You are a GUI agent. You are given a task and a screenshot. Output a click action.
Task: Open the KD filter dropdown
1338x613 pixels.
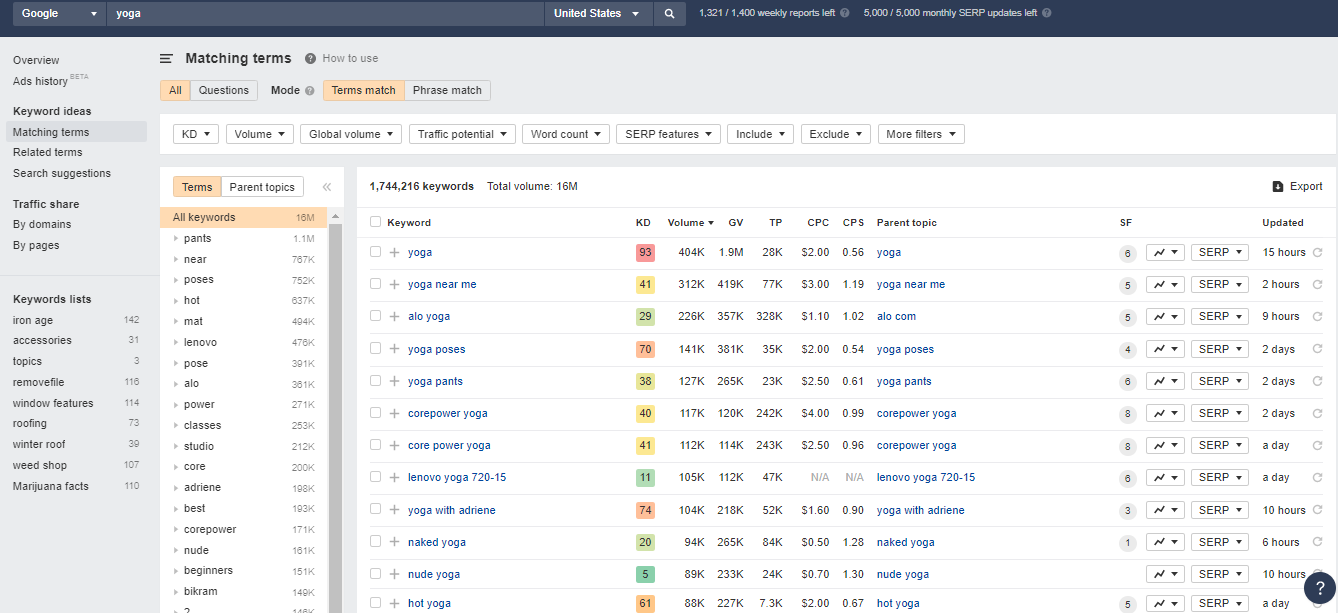(195, 133)
